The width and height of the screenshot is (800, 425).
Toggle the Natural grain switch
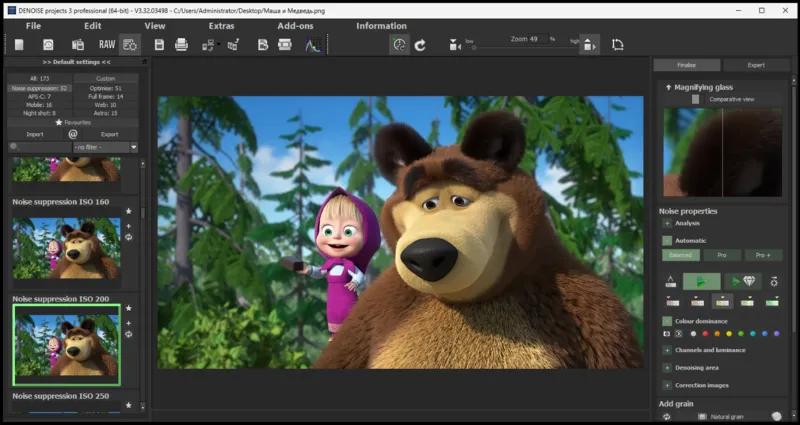tap(776, 416)
